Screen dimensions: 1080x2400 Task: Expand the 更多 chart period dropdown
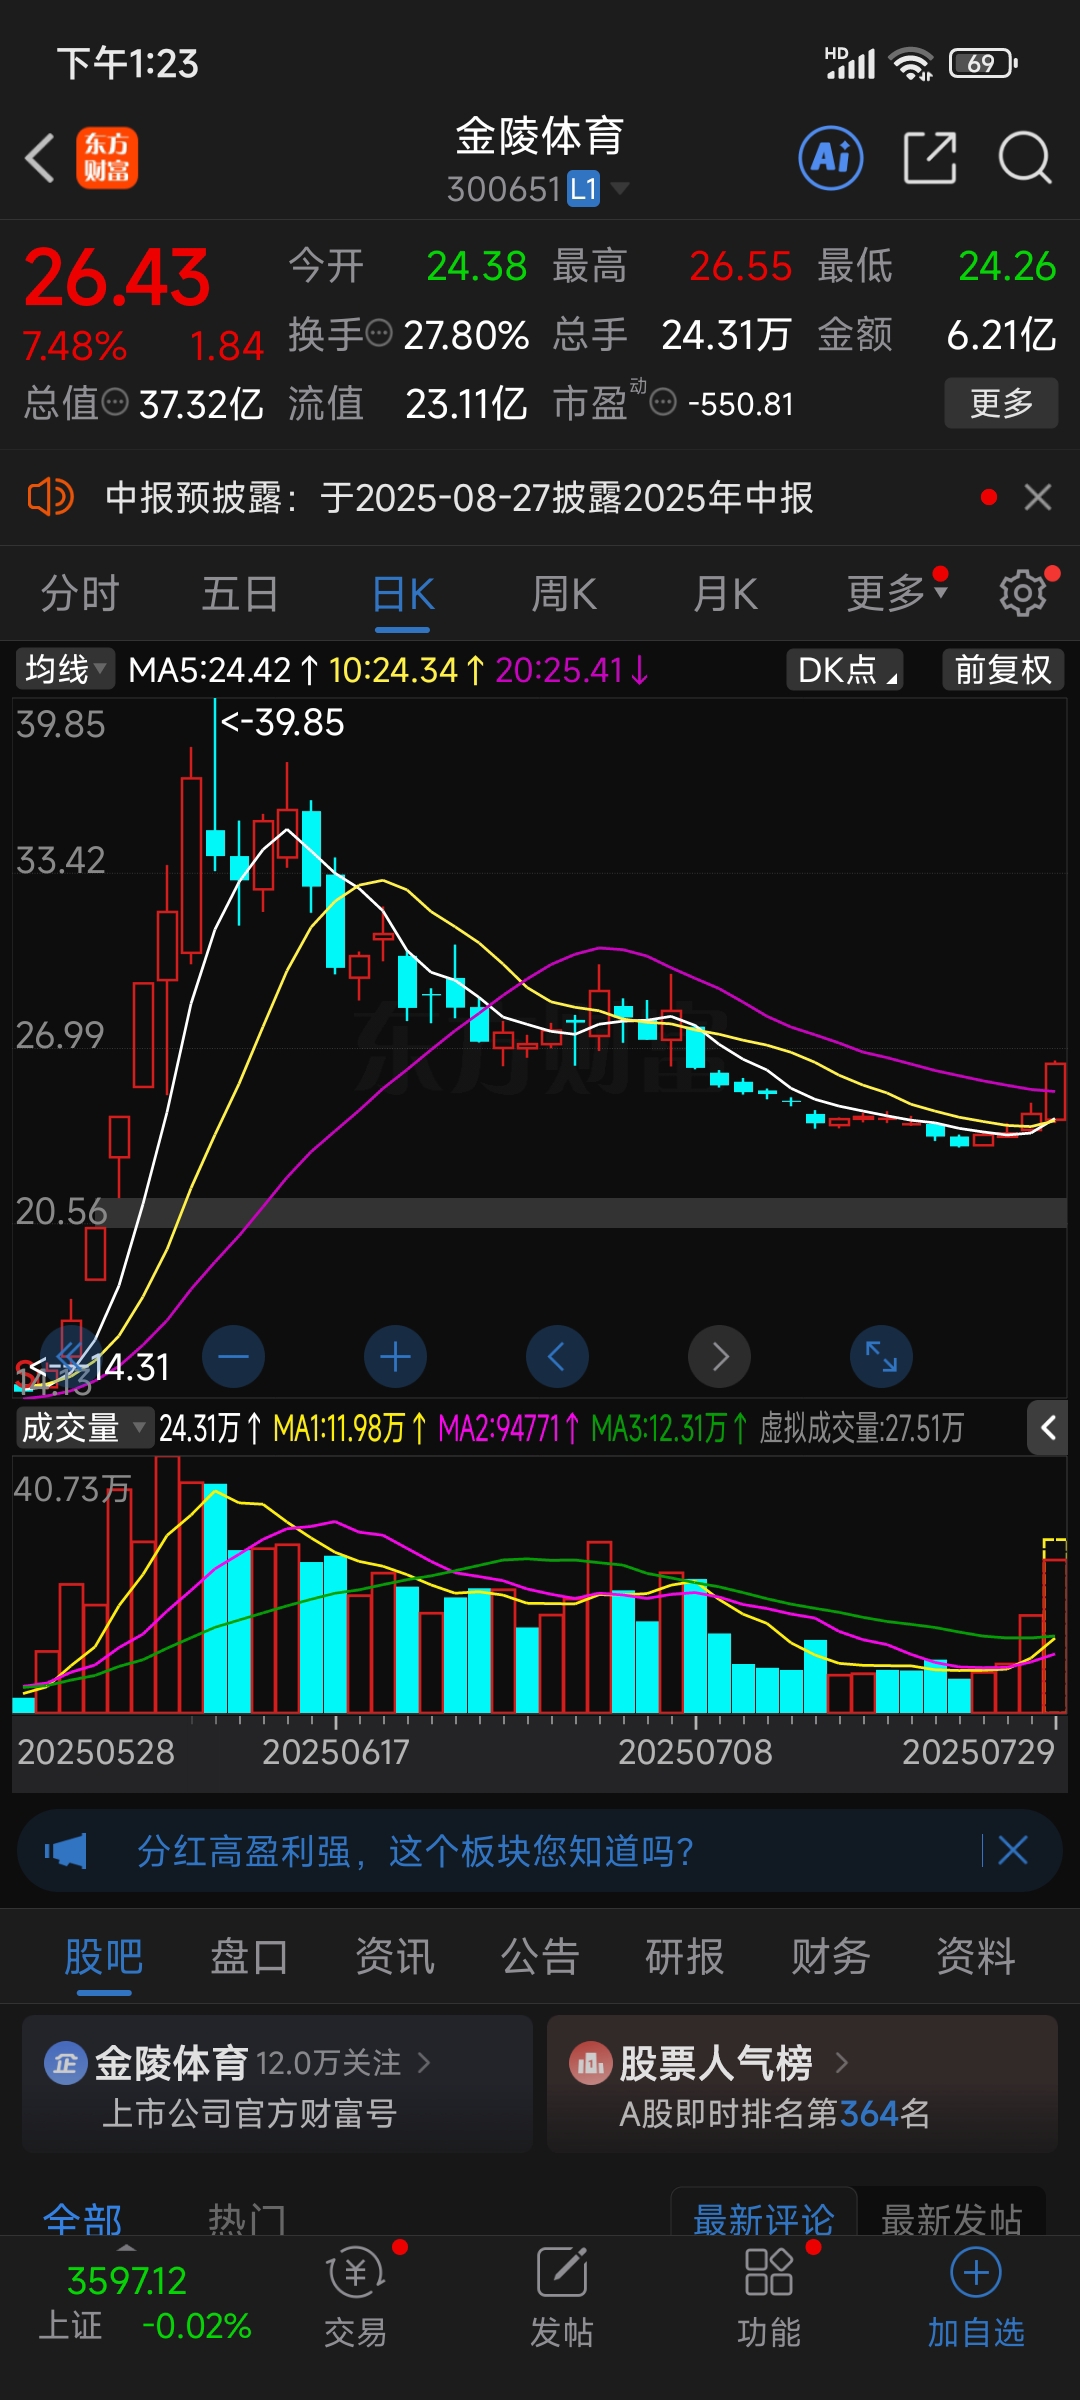click(896, 593)
